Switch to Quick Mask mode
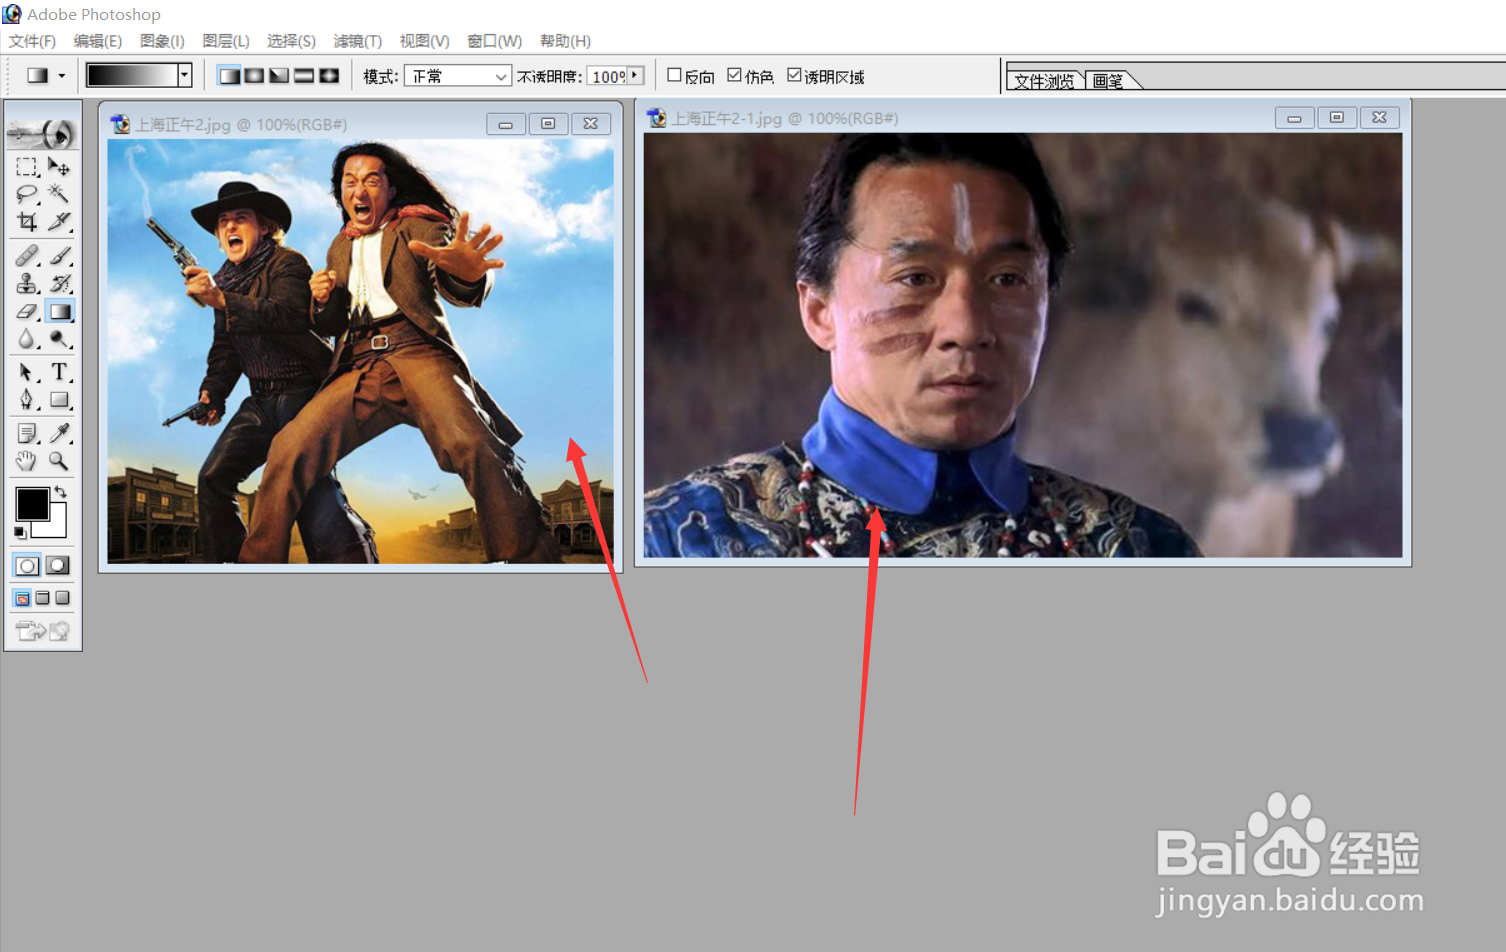The width and height of the screenshot is (1506, 952). pyautogui.click(x=58, y=566)
